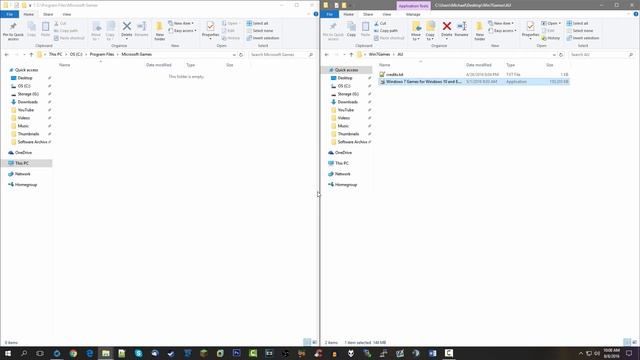Open Network in left window sidebar

(x=22, y=174)
